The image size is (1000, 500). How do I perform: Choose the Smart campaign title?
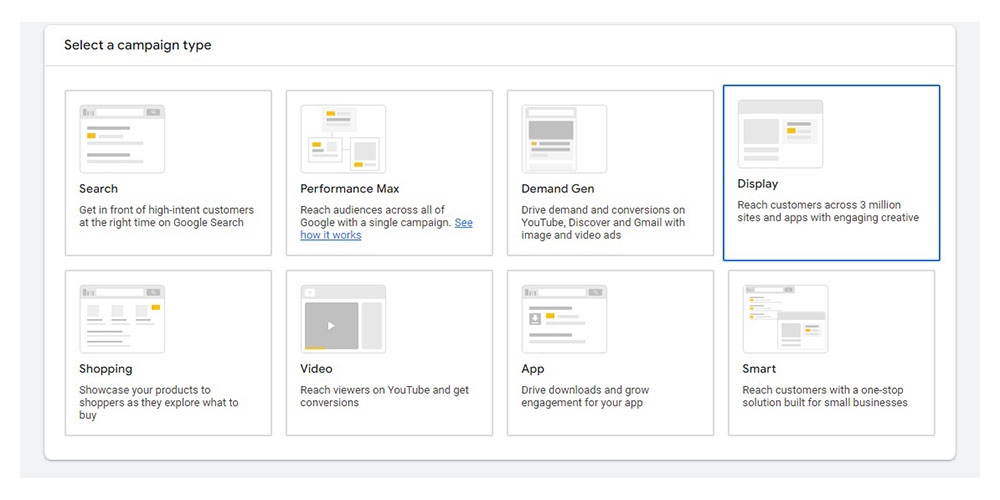pyautogui.click(x=759, y=369)
